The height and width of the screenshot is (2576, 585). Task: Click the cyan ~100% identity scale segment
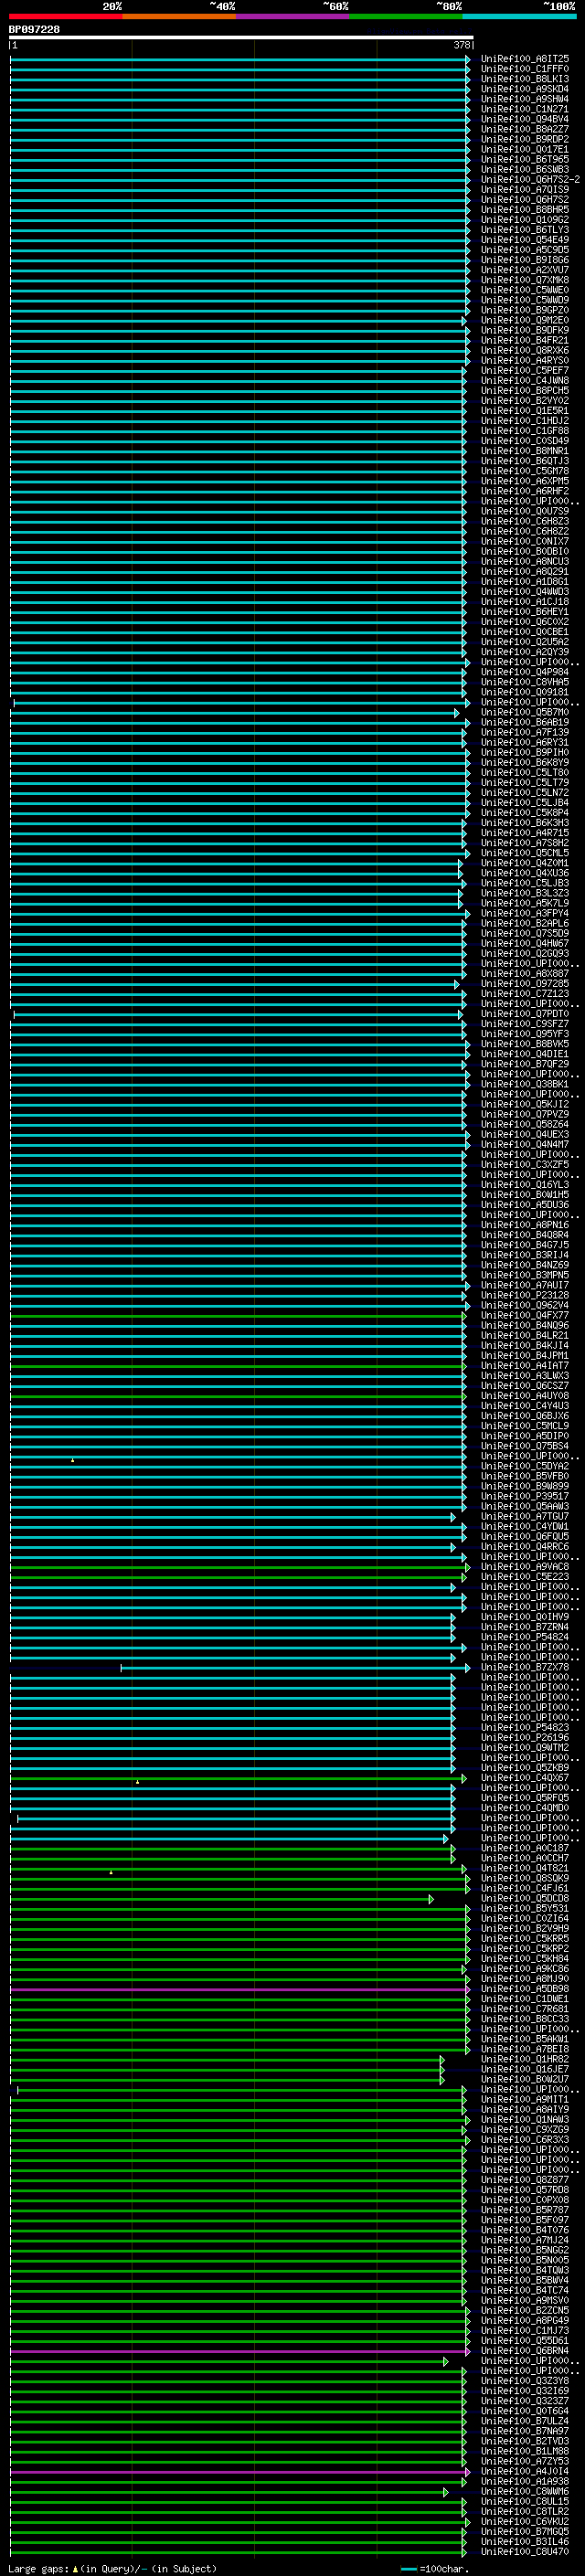click(x=519, y=16)
